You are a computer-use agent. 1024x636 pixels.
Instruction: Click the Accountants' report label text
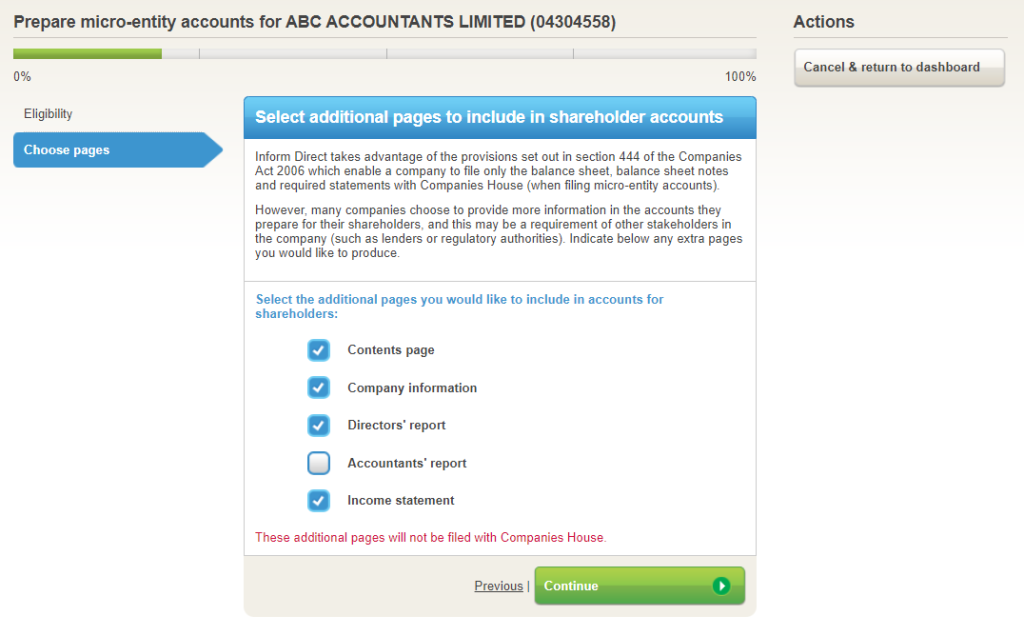click(x=407, y=463)
